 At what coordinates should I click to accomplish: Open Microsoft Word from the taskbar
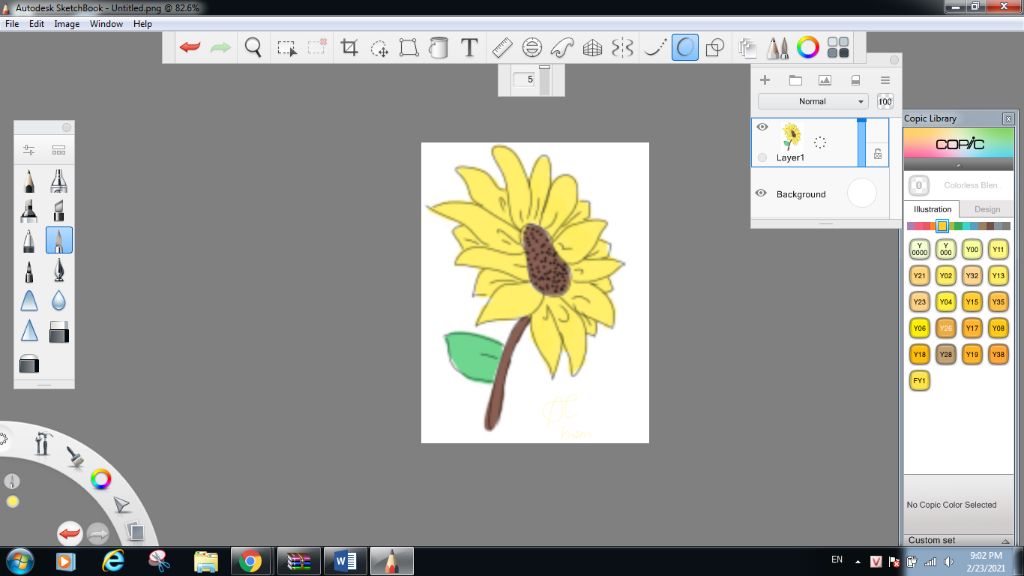coord(345,561)
